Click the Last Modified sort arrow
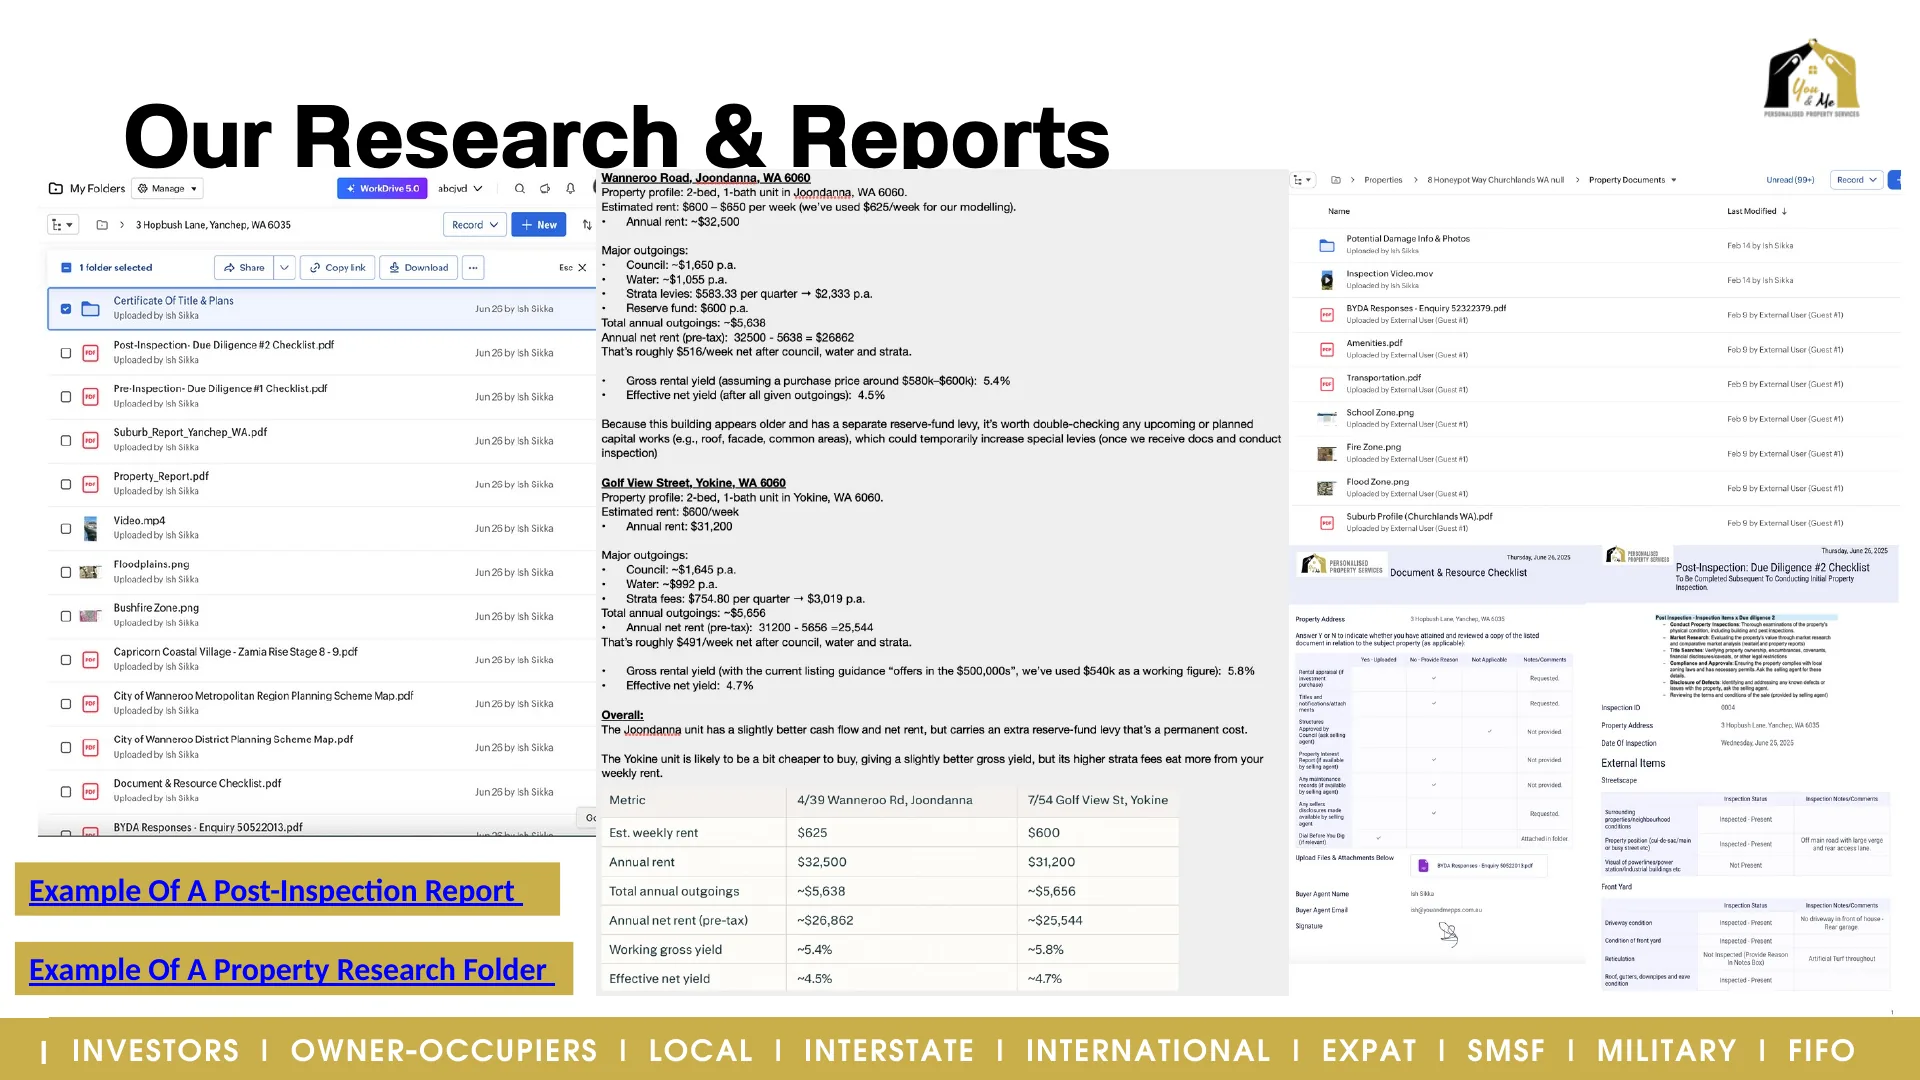The width and height of the screenshot is (1920, 1080). click(1784, 211)
